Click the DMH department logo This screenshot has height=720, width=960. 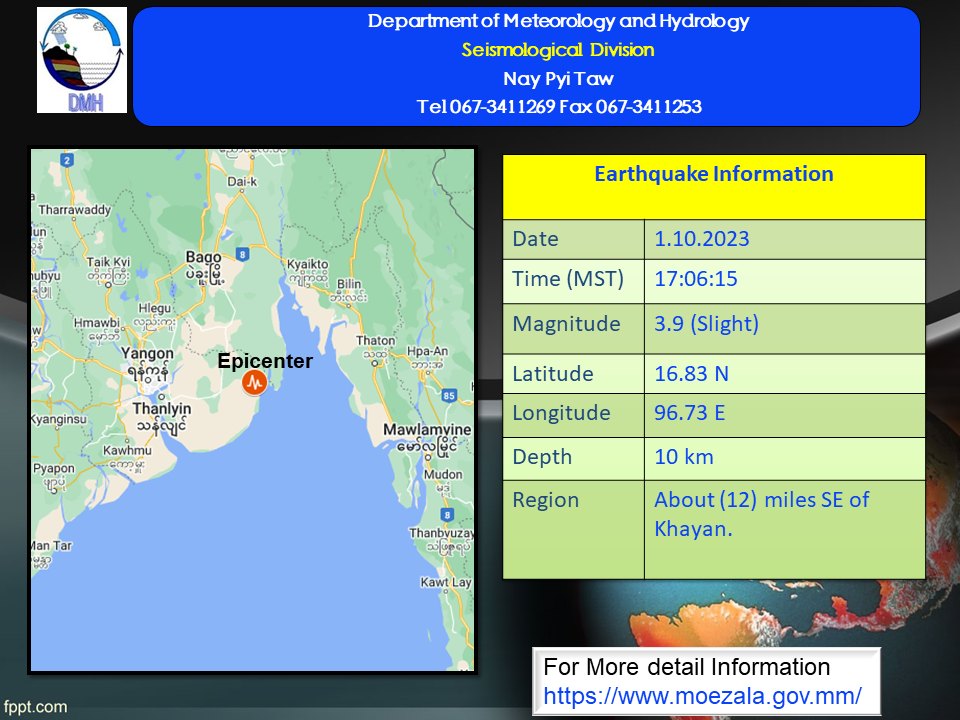tap(82, 60)
